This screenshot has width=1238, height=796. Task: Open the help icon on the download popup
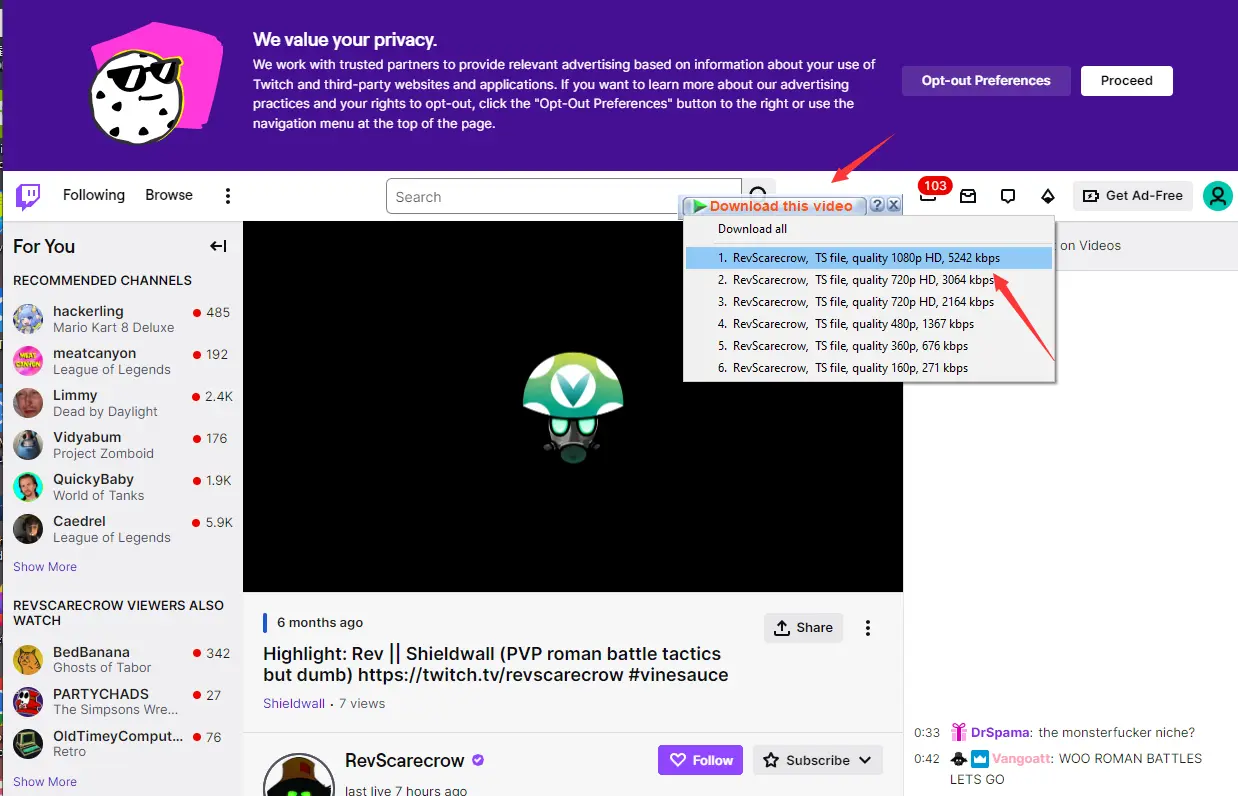877,204
